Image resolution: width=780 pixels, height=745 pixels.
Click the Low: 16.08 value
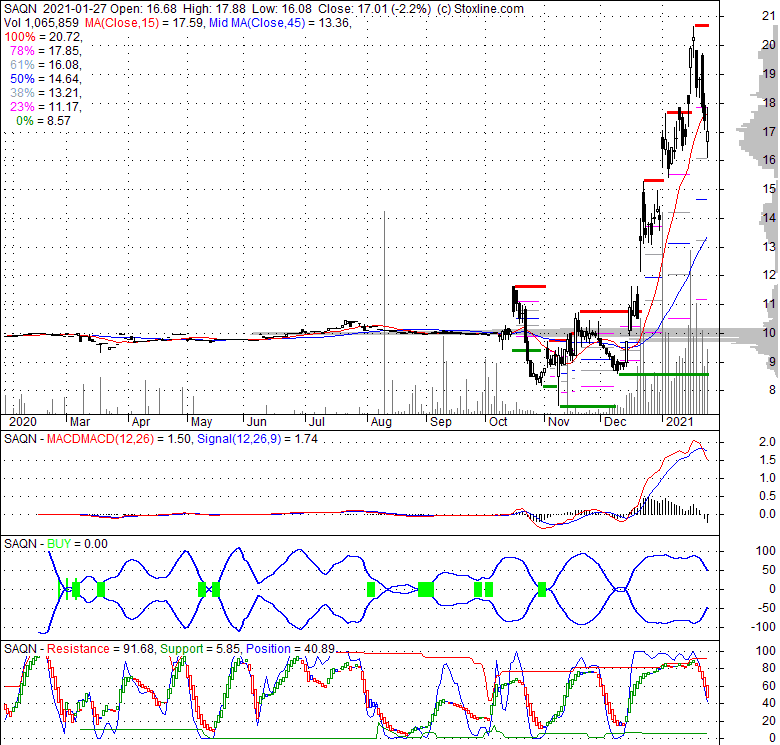click(x=282, y=9)
